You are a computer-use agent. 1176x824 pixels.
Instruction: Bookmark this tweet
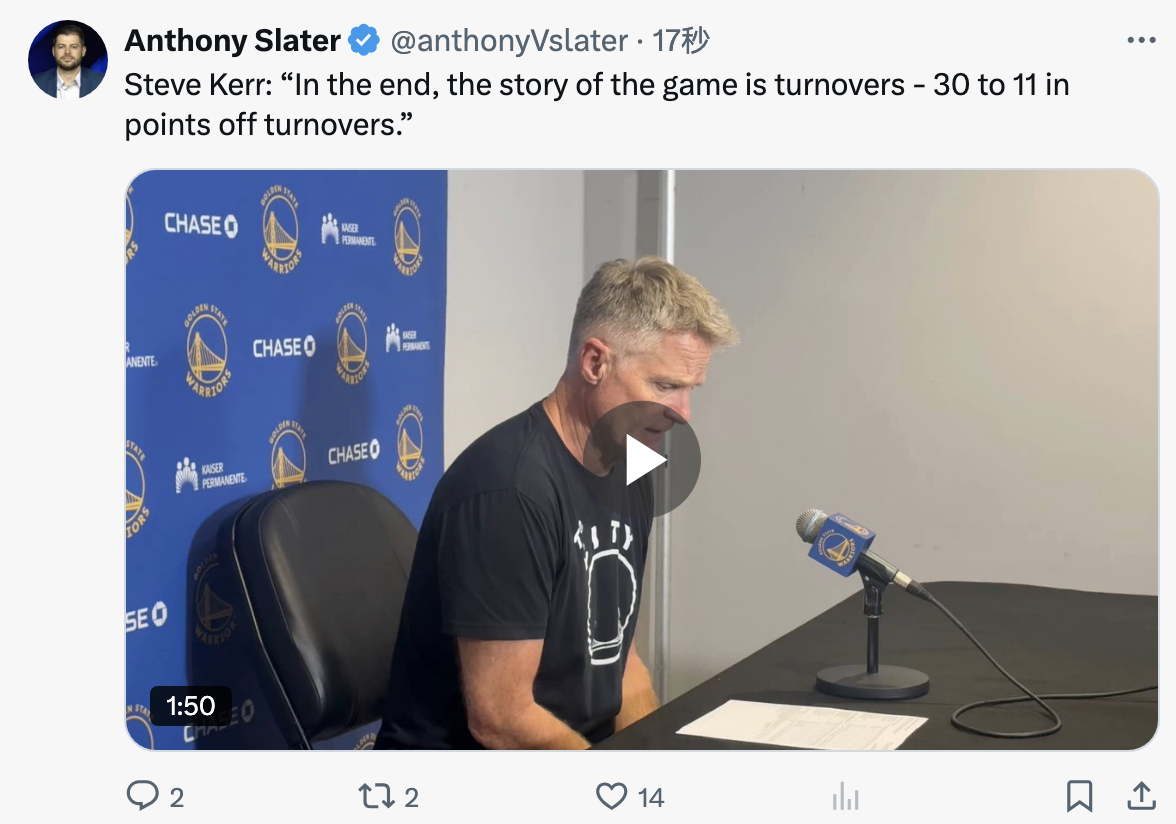point(1079,796)
